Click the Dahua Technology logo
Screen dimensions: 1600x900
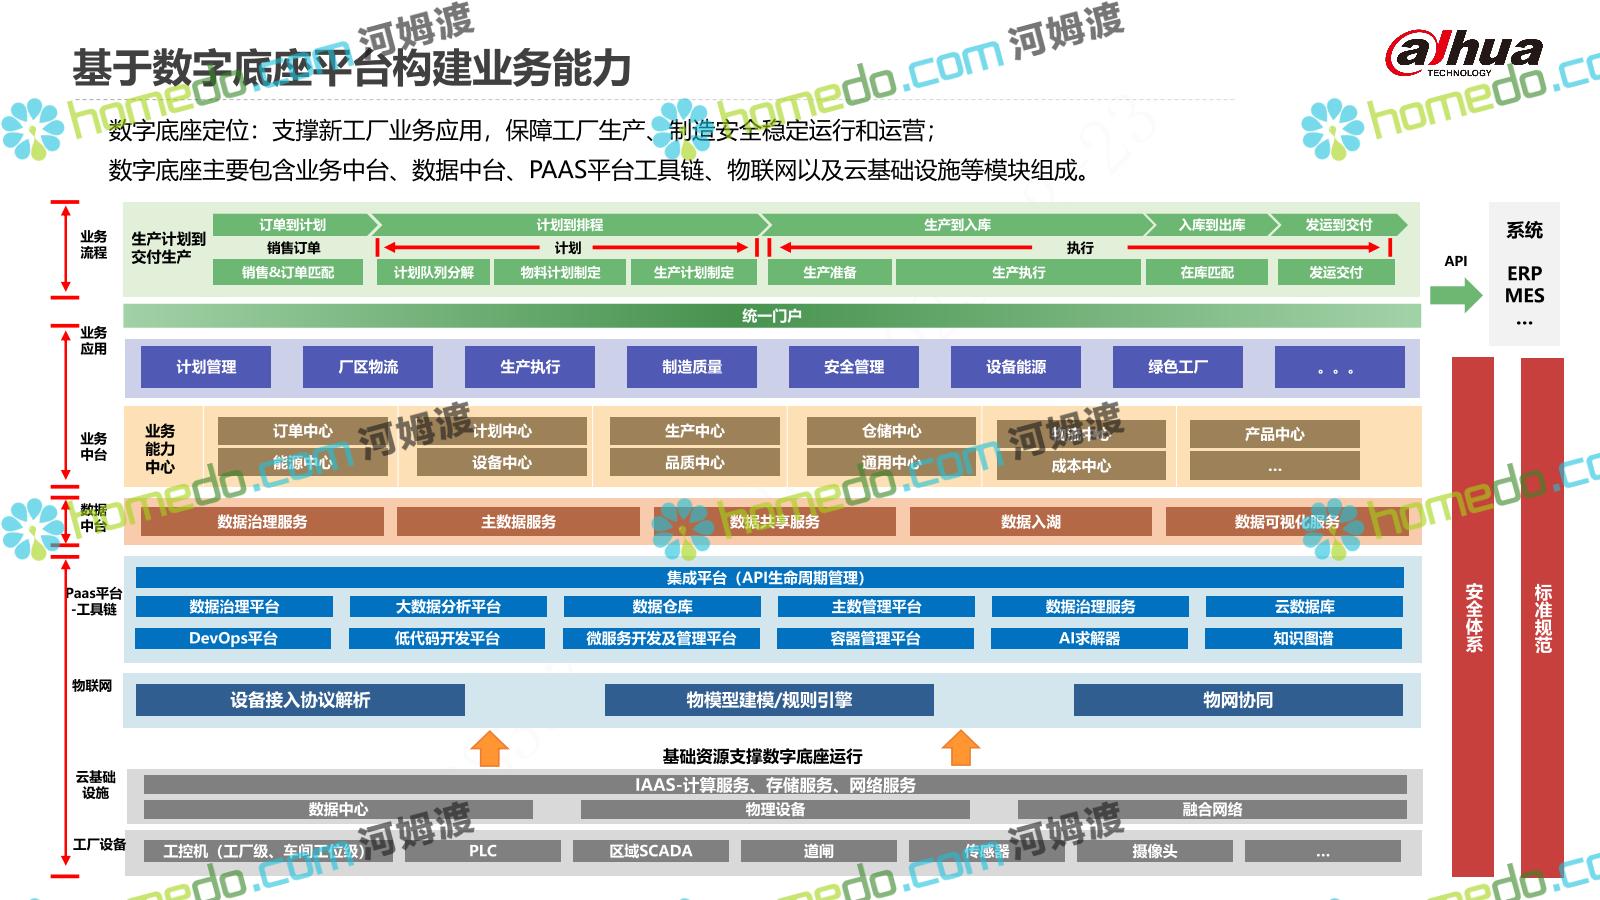coord(1463,53)
